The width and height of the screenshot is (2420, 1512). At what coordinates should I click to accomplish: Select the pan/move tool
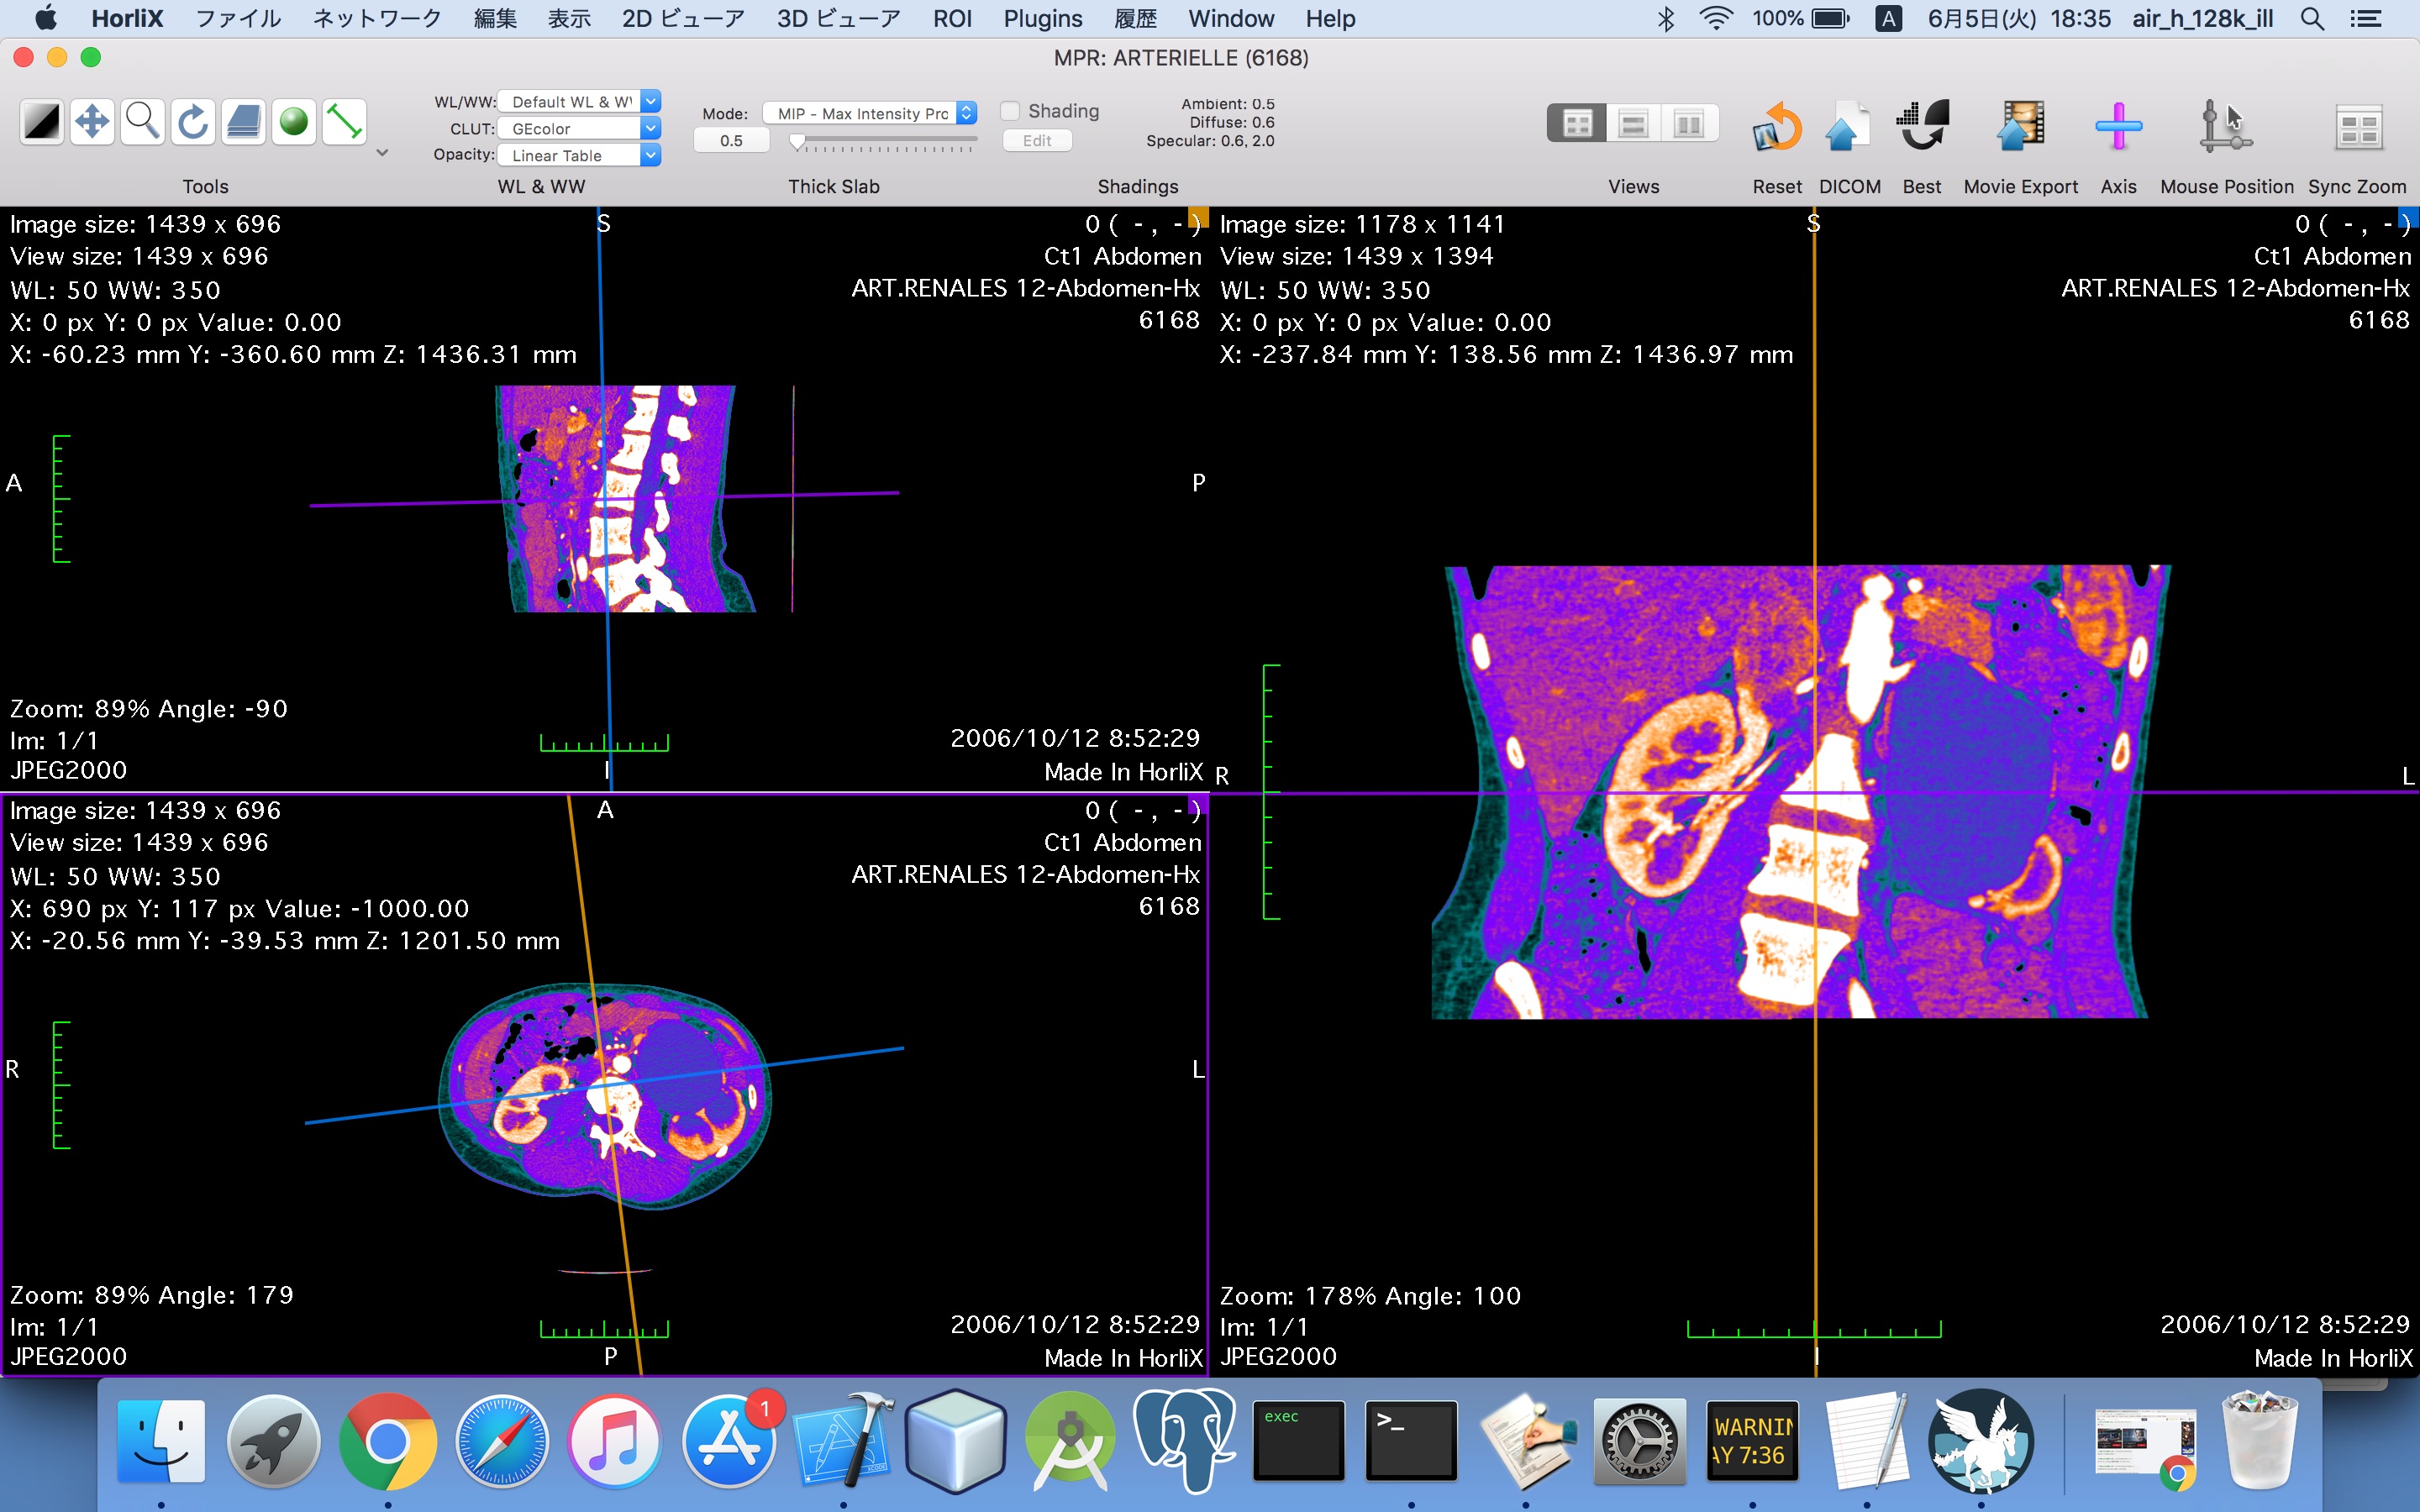[x=92, y=121]
